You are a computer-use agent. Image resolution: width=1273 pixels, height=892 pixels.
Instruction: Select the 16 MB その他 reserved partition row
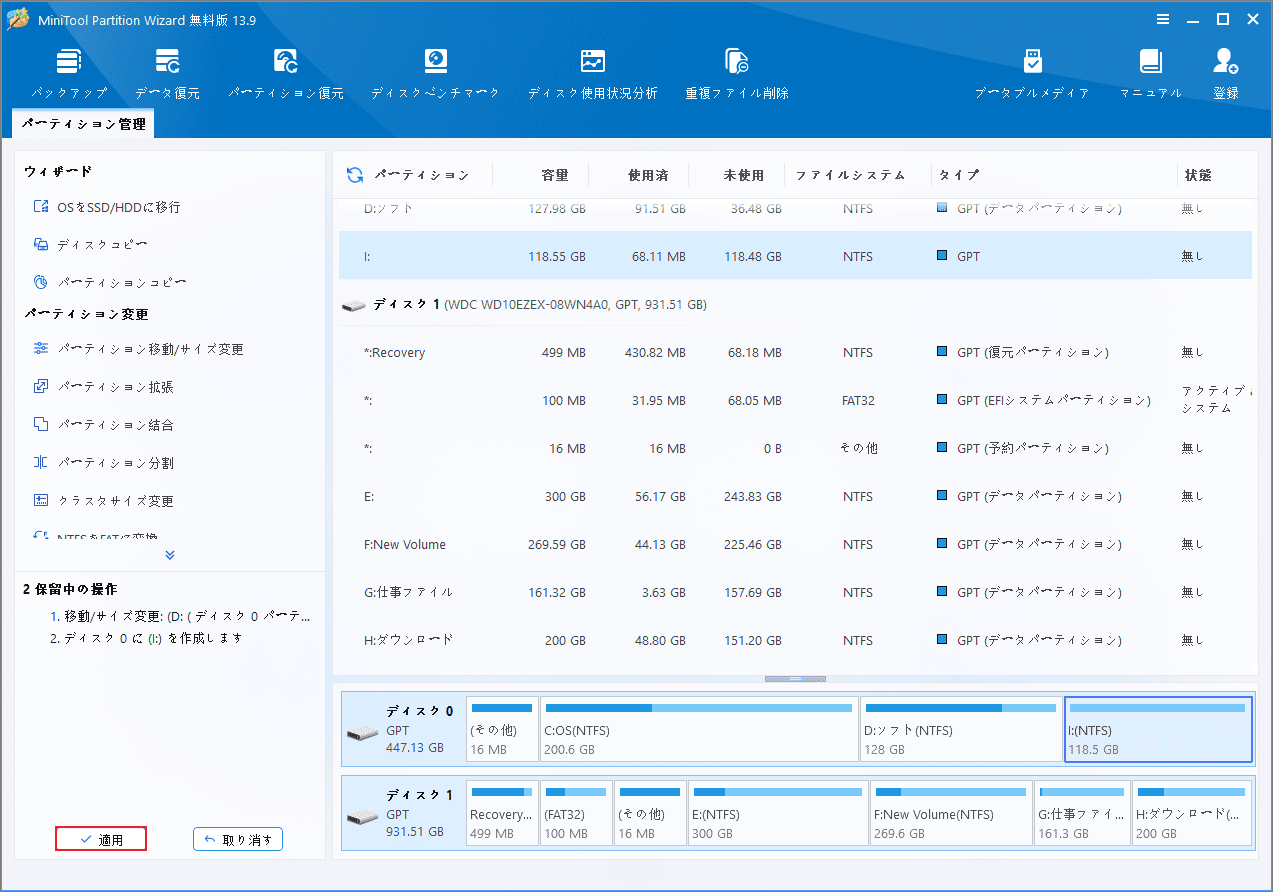[795, 448]
